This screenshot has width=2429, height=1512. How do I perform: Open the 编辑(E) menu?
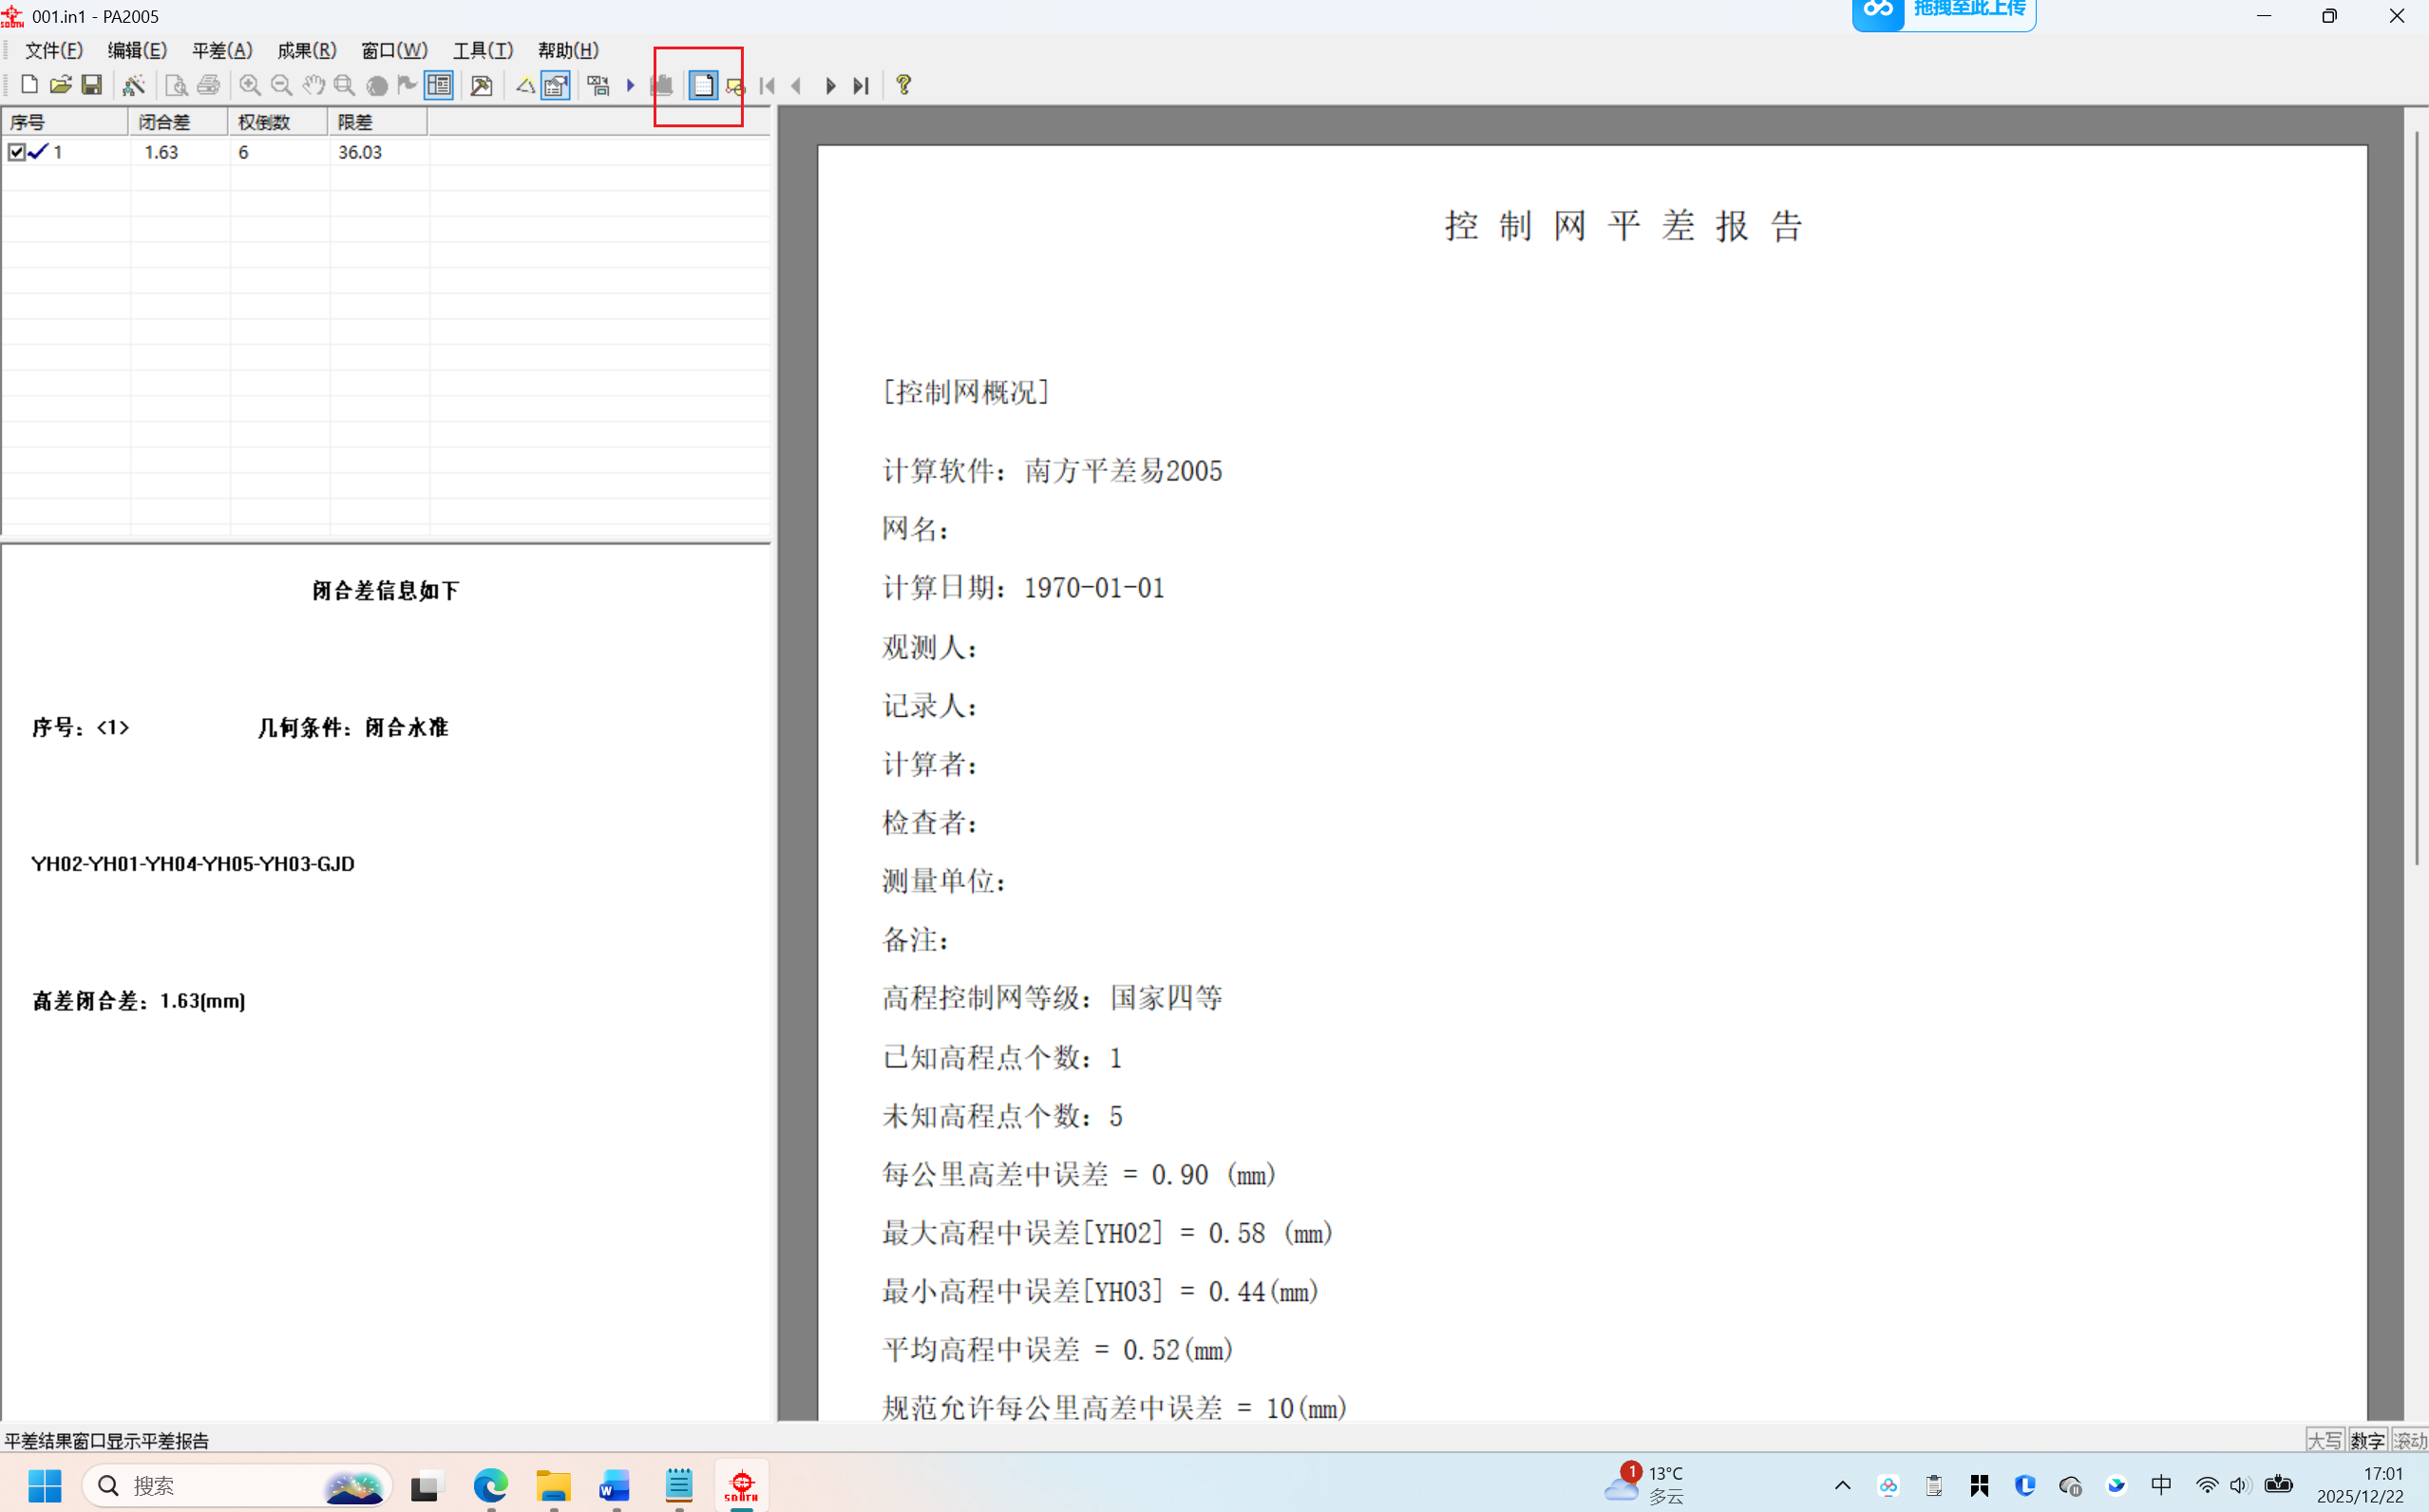tap(137, 50)
